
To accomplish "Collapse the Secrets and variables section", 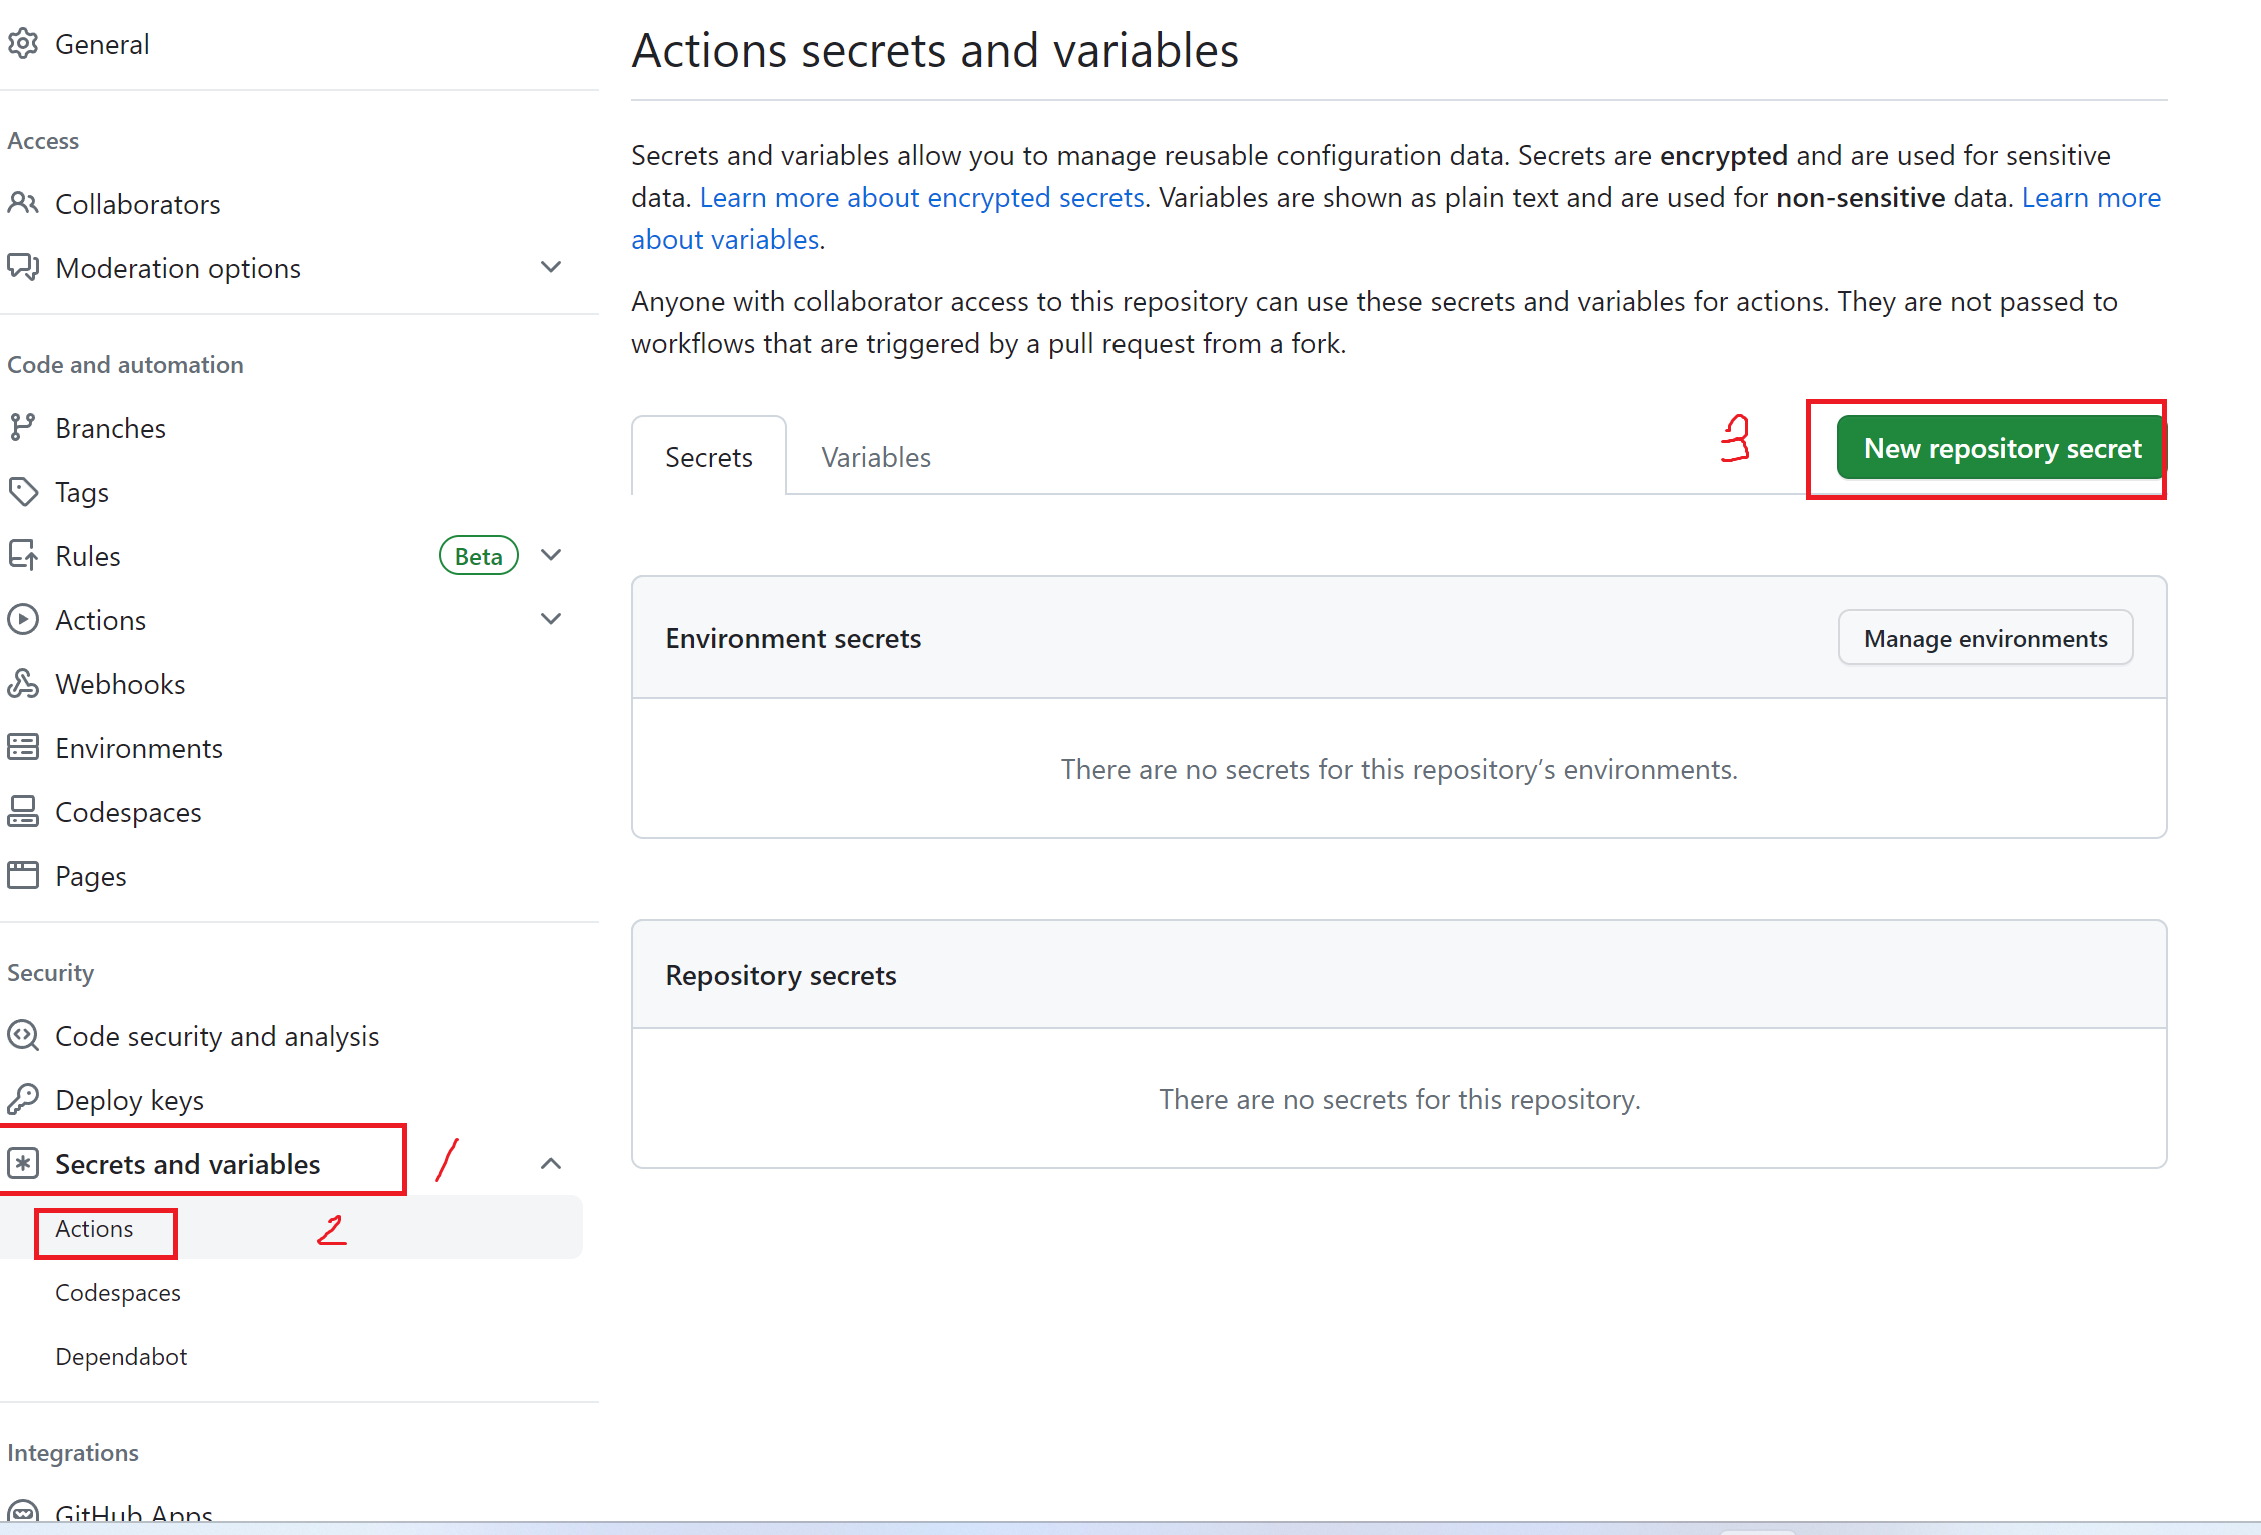I will pyautogui.click(x=551, y=1164).
